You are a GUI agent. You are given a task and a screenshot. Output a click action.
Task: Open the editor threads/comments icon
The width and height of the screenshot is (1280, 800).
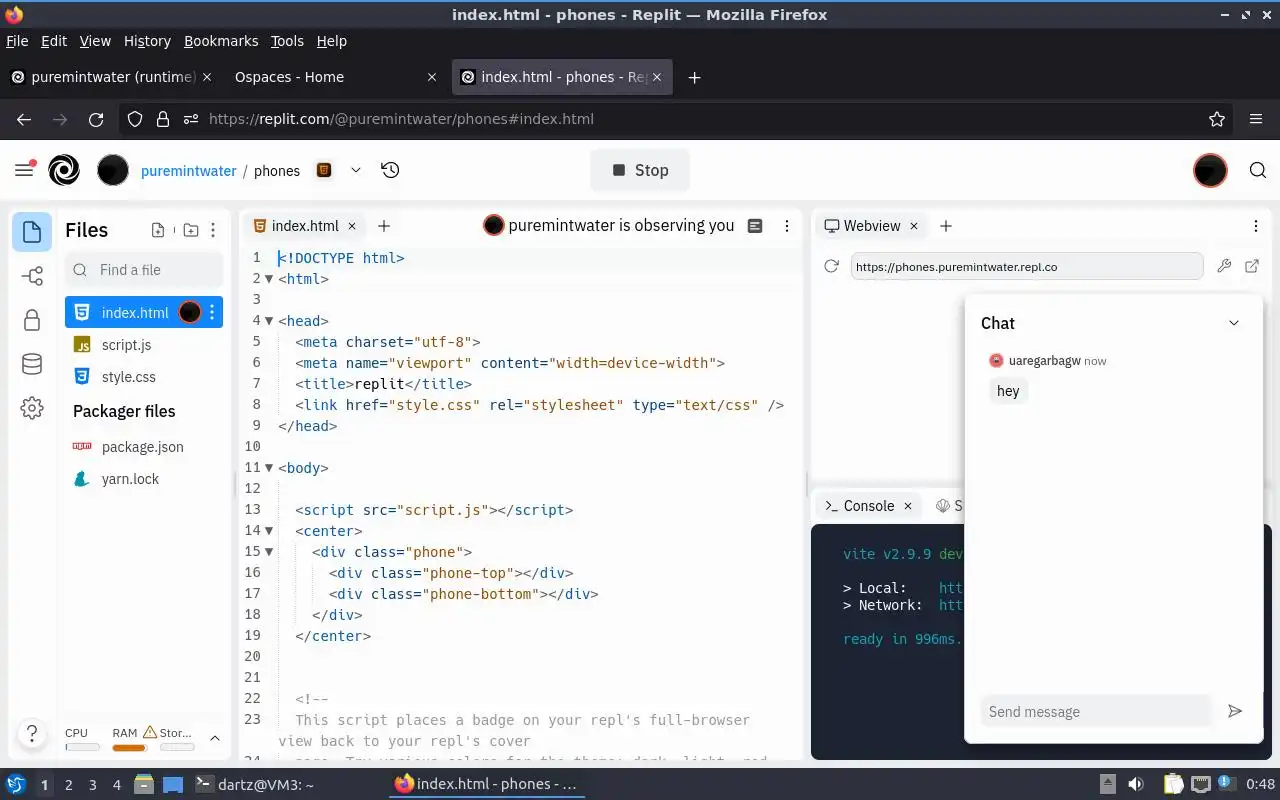click(755, 226)
